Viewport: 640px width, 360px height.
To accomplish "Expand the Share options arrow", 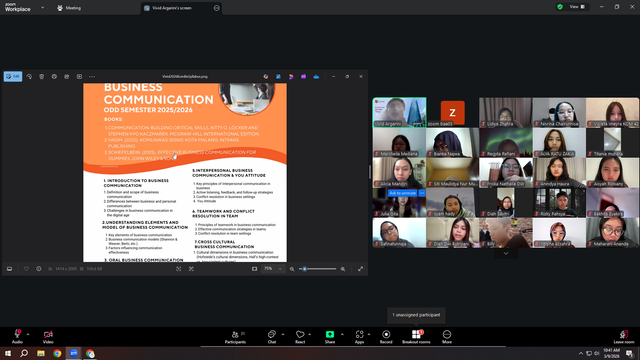I will pos(342,334).
